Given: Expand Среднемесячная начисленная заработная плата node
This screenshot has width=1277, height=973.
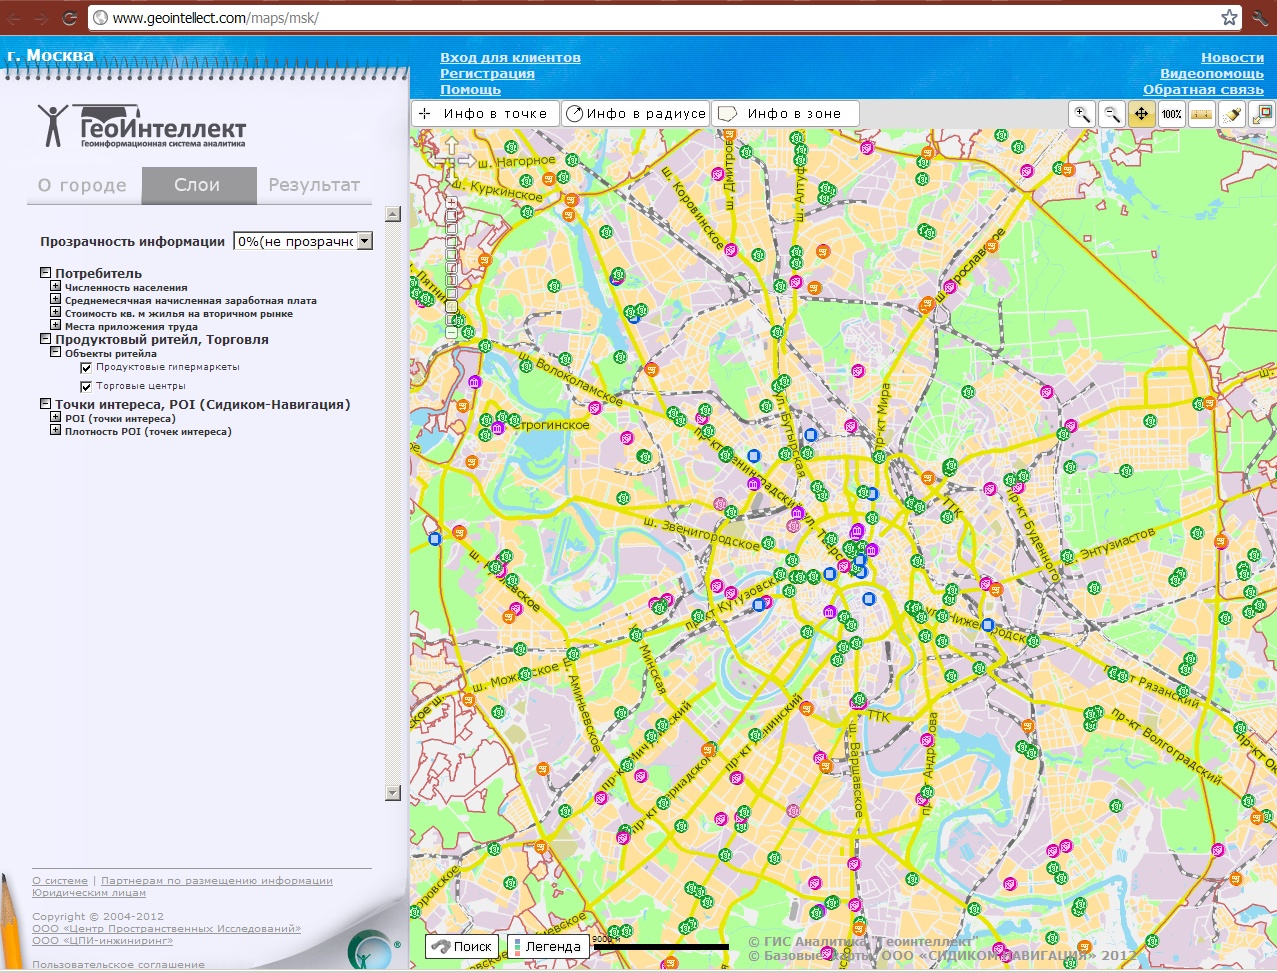Looking at the screenshot, I should pyautogui.click(x=56, y=299).
